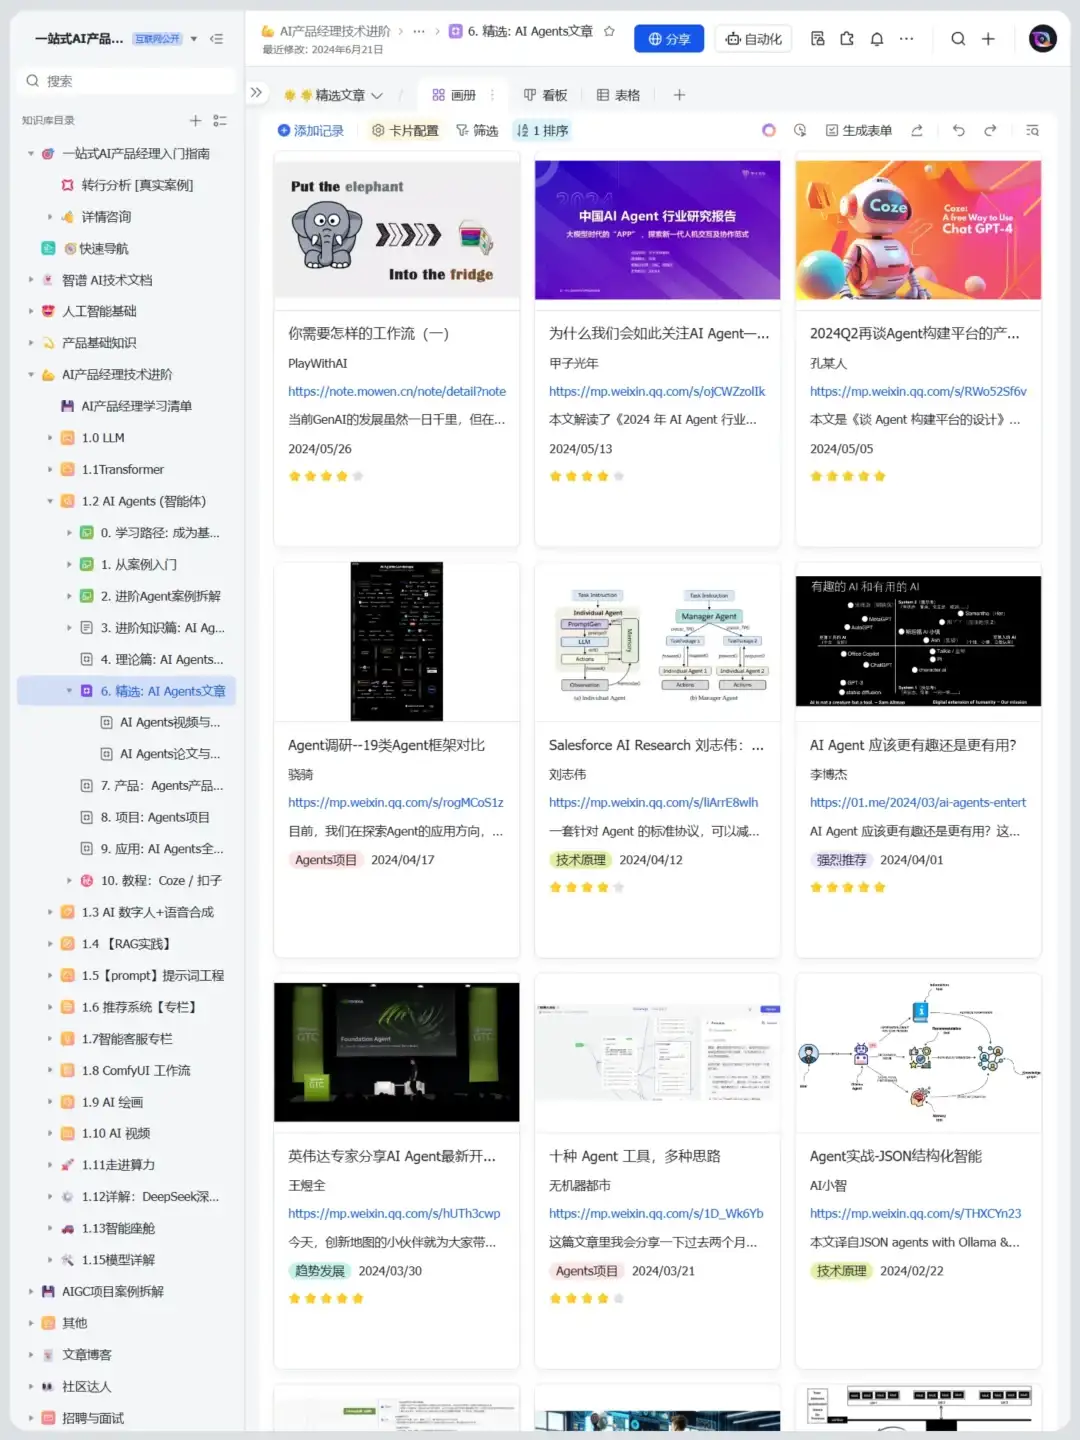Open the note.mowen.cn link in first card
This screenshot has width=1080, height=1440.
pyautogui.click(x=396, y=392)
